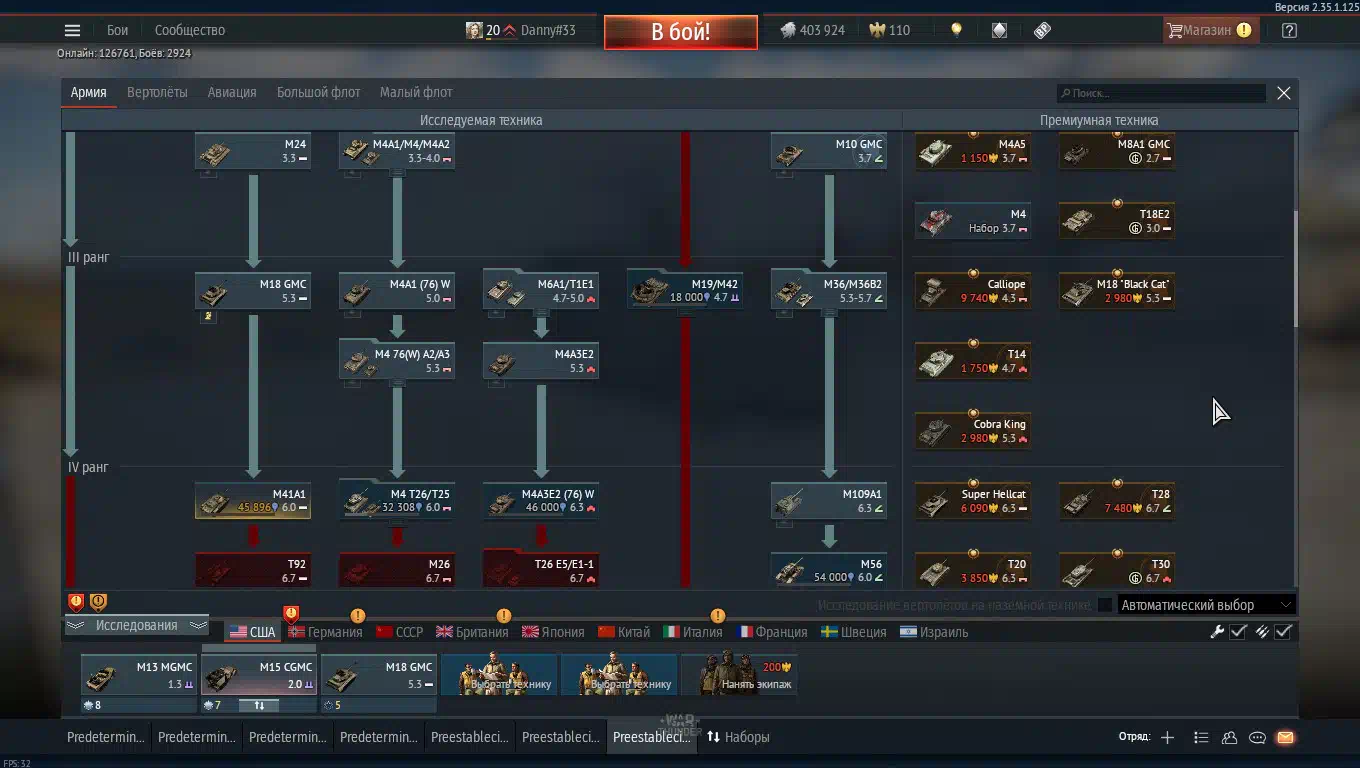The image size is (1360, 768).
Task: Click the white hexagon icon in top bar
Action: click(999, 30)
